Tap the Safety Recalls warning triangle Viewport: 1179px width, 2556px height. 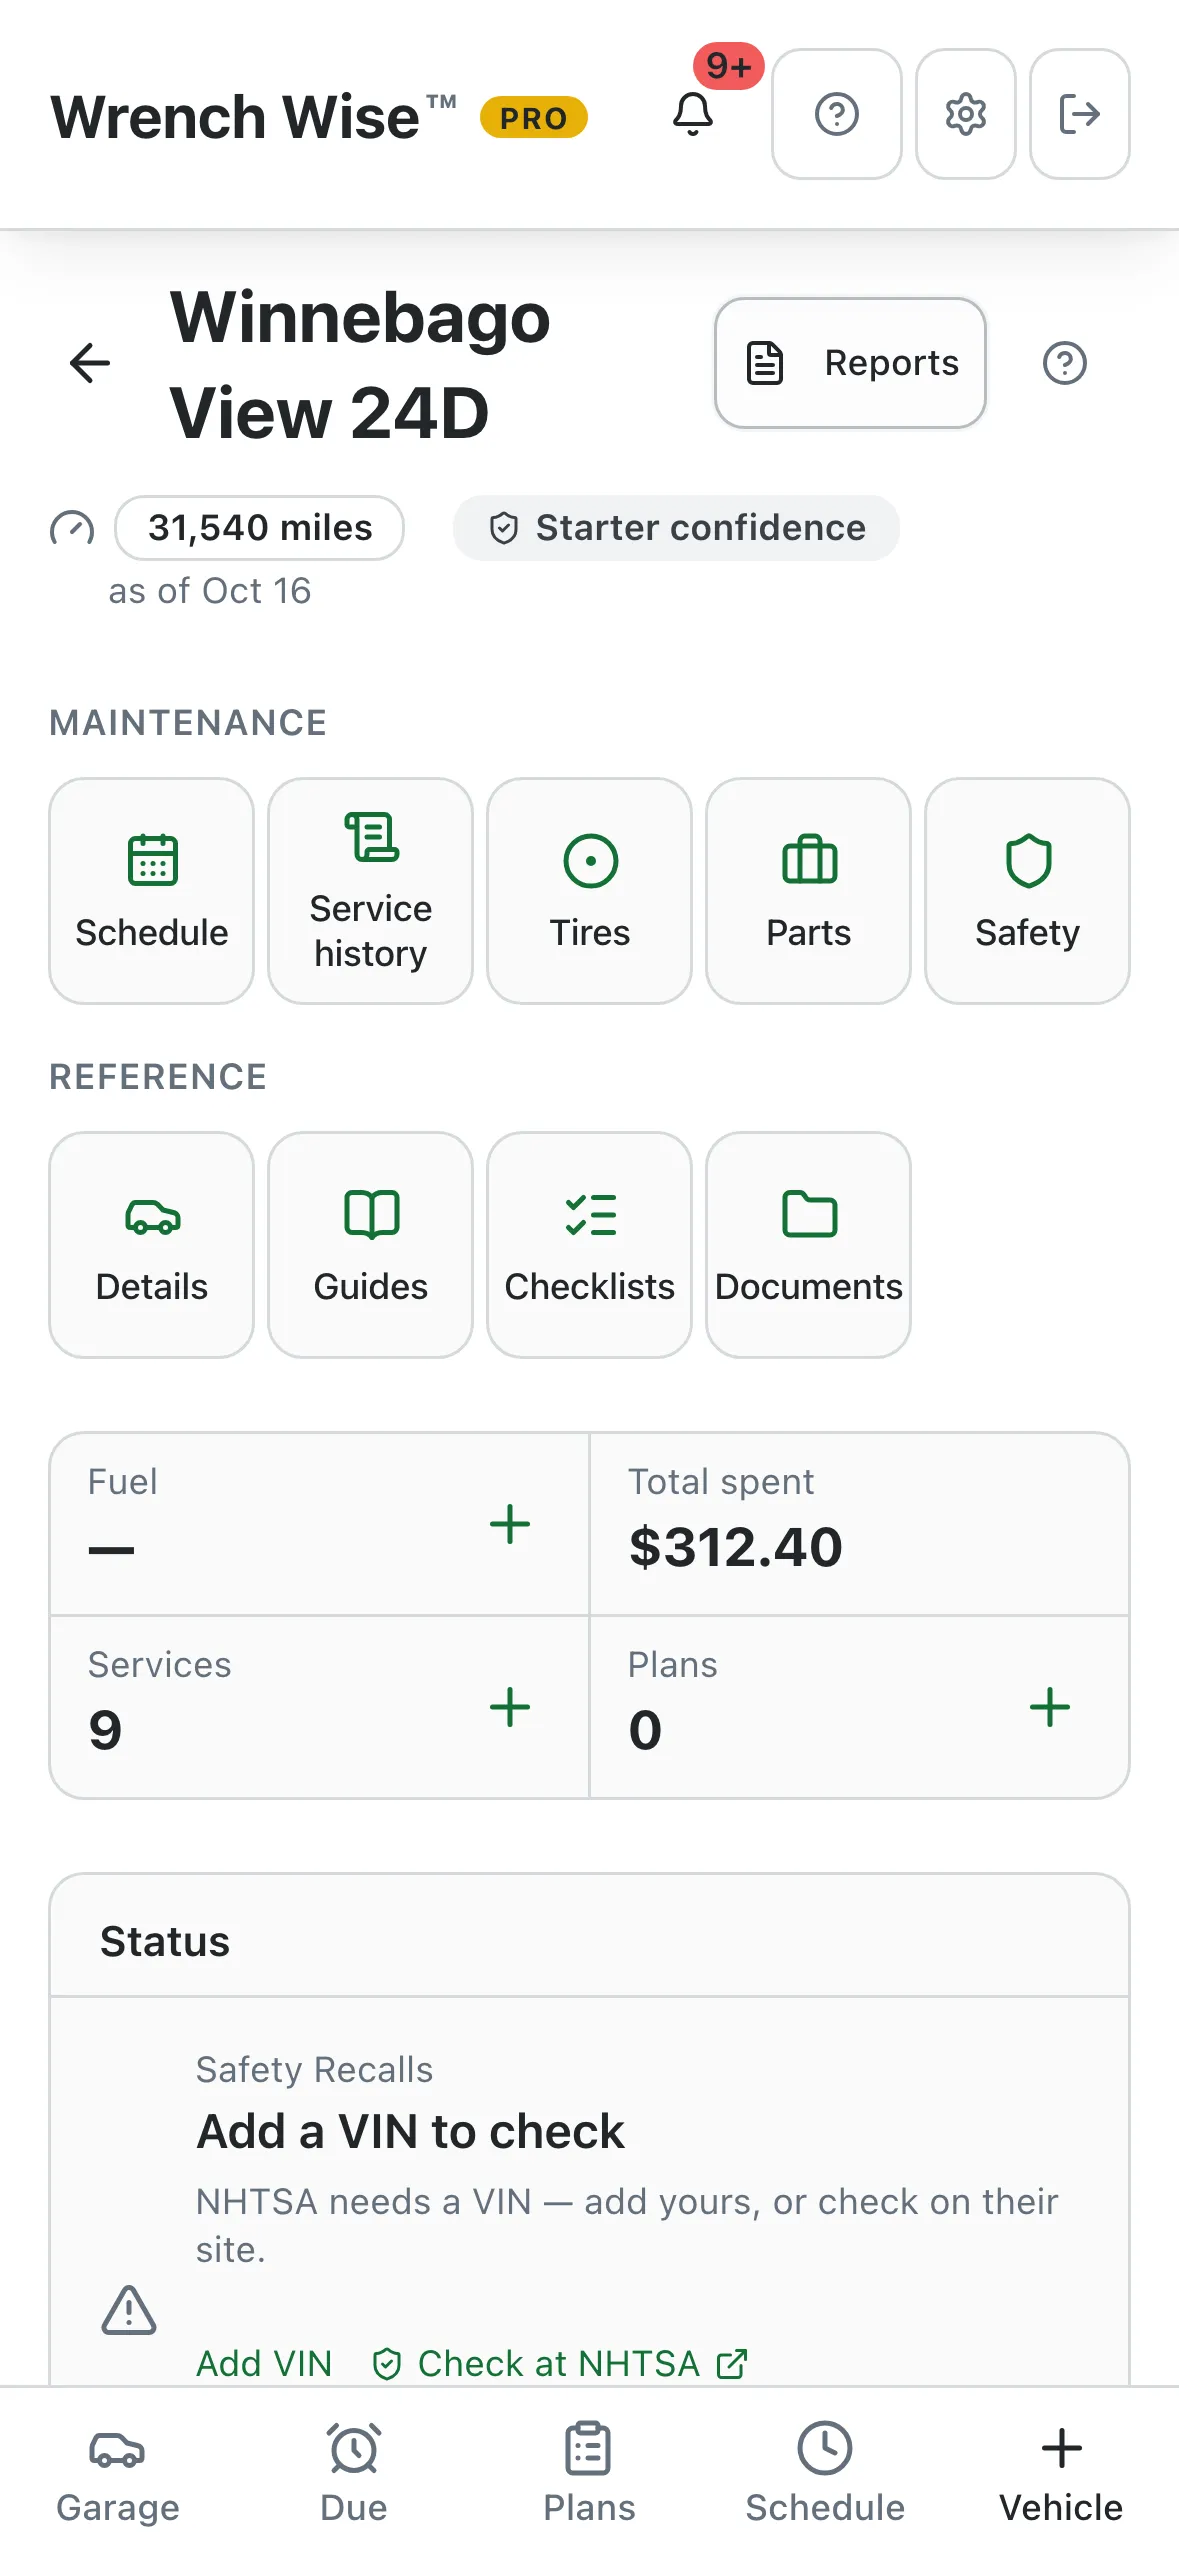(x=129, y=2310)
